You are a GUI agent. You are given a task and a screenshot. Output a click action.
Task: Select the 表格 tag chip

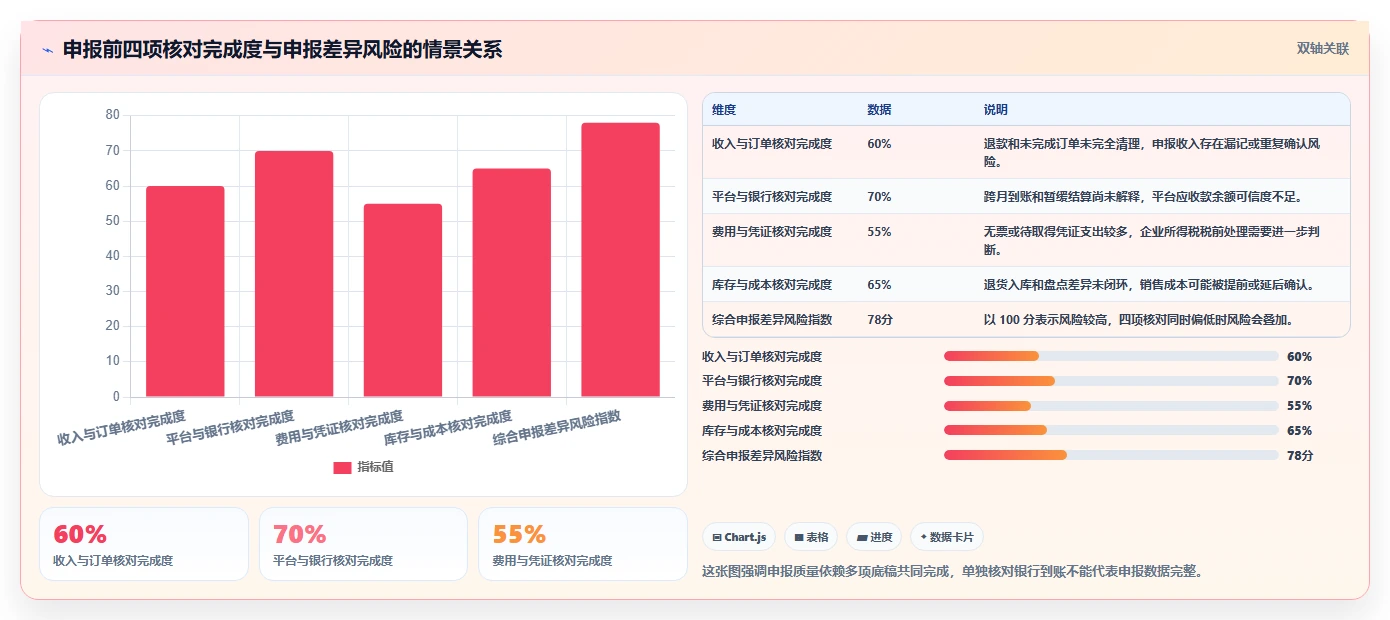811,537
